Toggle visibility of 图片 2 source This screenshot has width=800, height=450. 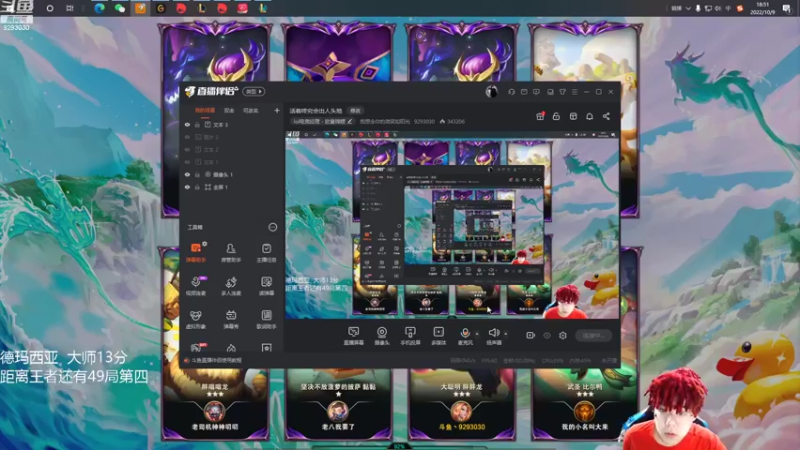tap(187, 137)
